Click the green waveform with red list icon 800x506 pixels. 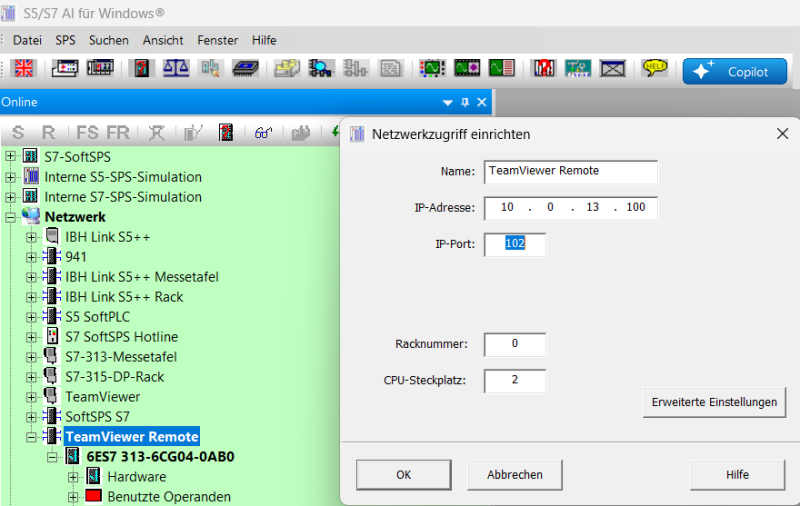pos(502,68)
